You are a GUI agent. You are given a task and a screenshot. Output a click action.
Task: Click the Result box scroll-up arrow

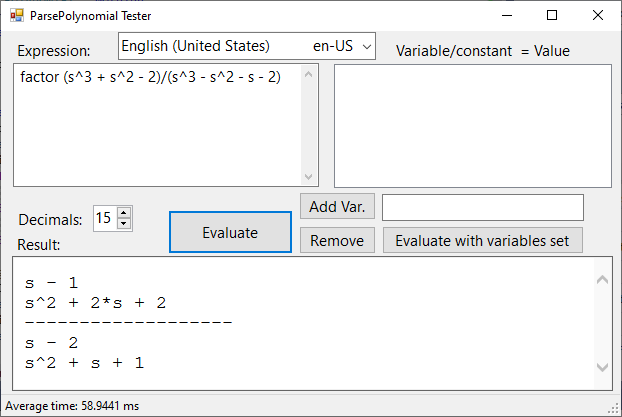(x=602, y=280)
